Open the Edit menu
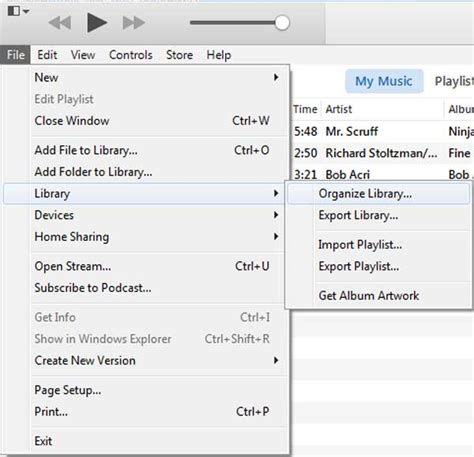Viewport: 474px width, 457px height. (47, 55)
